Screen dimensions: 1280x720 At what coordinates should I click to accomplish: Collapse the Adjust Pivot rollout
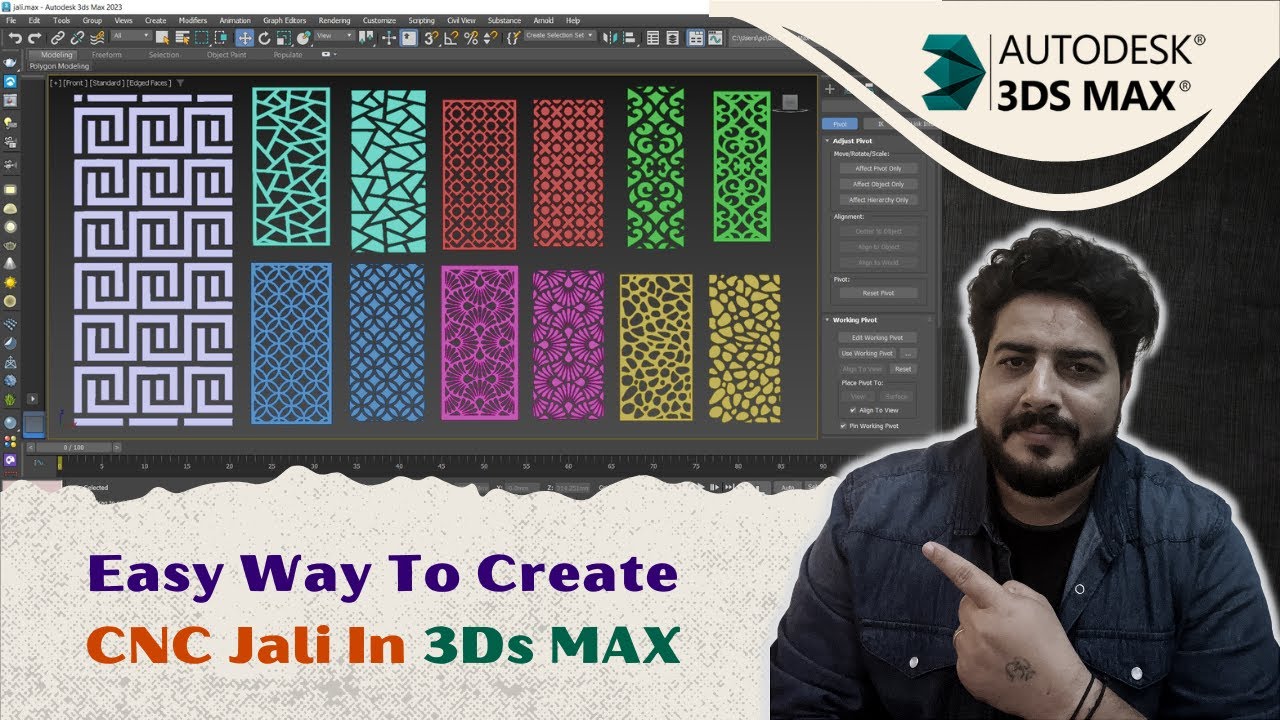[x=826, y=141]
